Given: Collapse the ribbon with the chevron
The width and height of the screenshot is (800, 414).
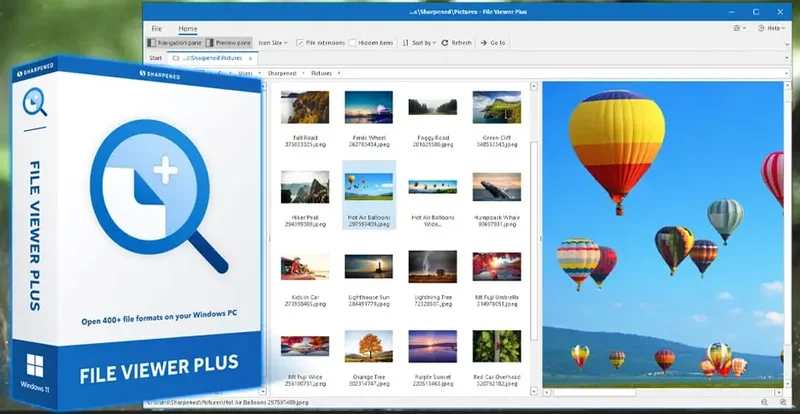Looking at the screenshot, I should click(x=787, y=45).
